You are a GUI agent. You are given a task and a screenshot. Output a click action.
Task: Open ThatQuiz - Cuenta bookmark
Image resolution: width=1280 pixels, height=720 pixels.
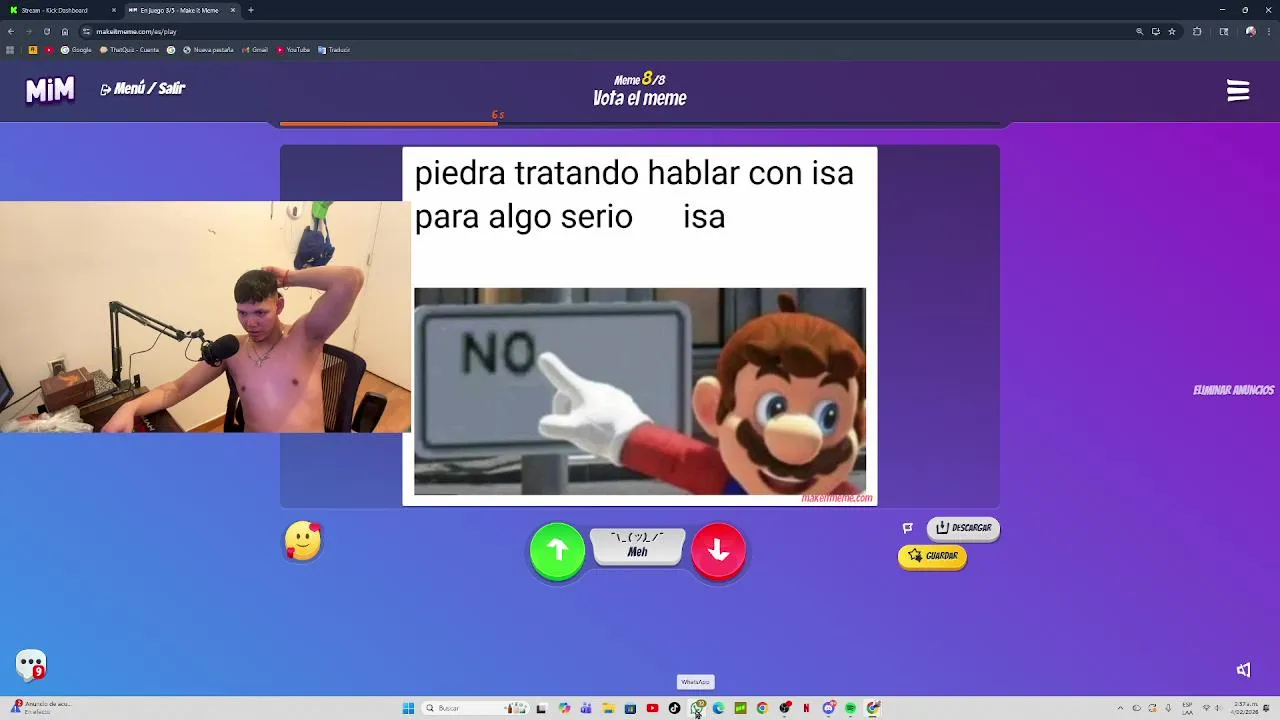pos(129,49)
